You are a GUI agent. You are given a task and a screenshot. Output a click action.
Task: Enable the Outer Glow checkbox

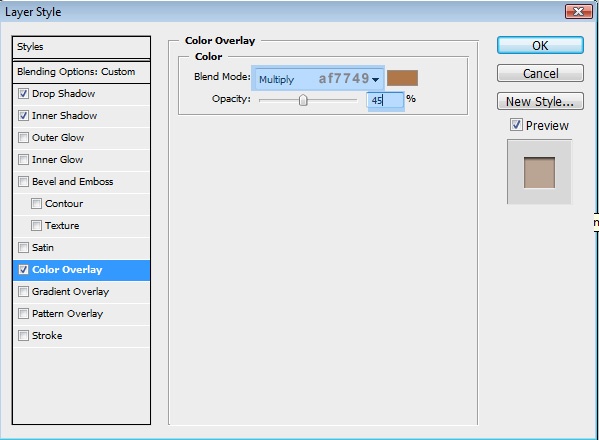click(x=23, y=138)
